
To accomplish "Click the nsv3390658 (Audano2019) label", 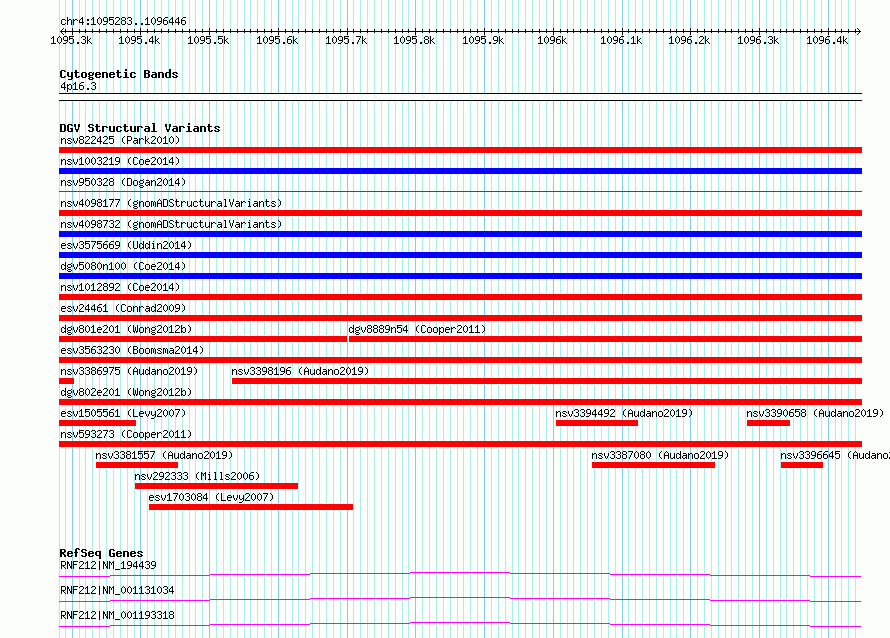I will [815, 413].
